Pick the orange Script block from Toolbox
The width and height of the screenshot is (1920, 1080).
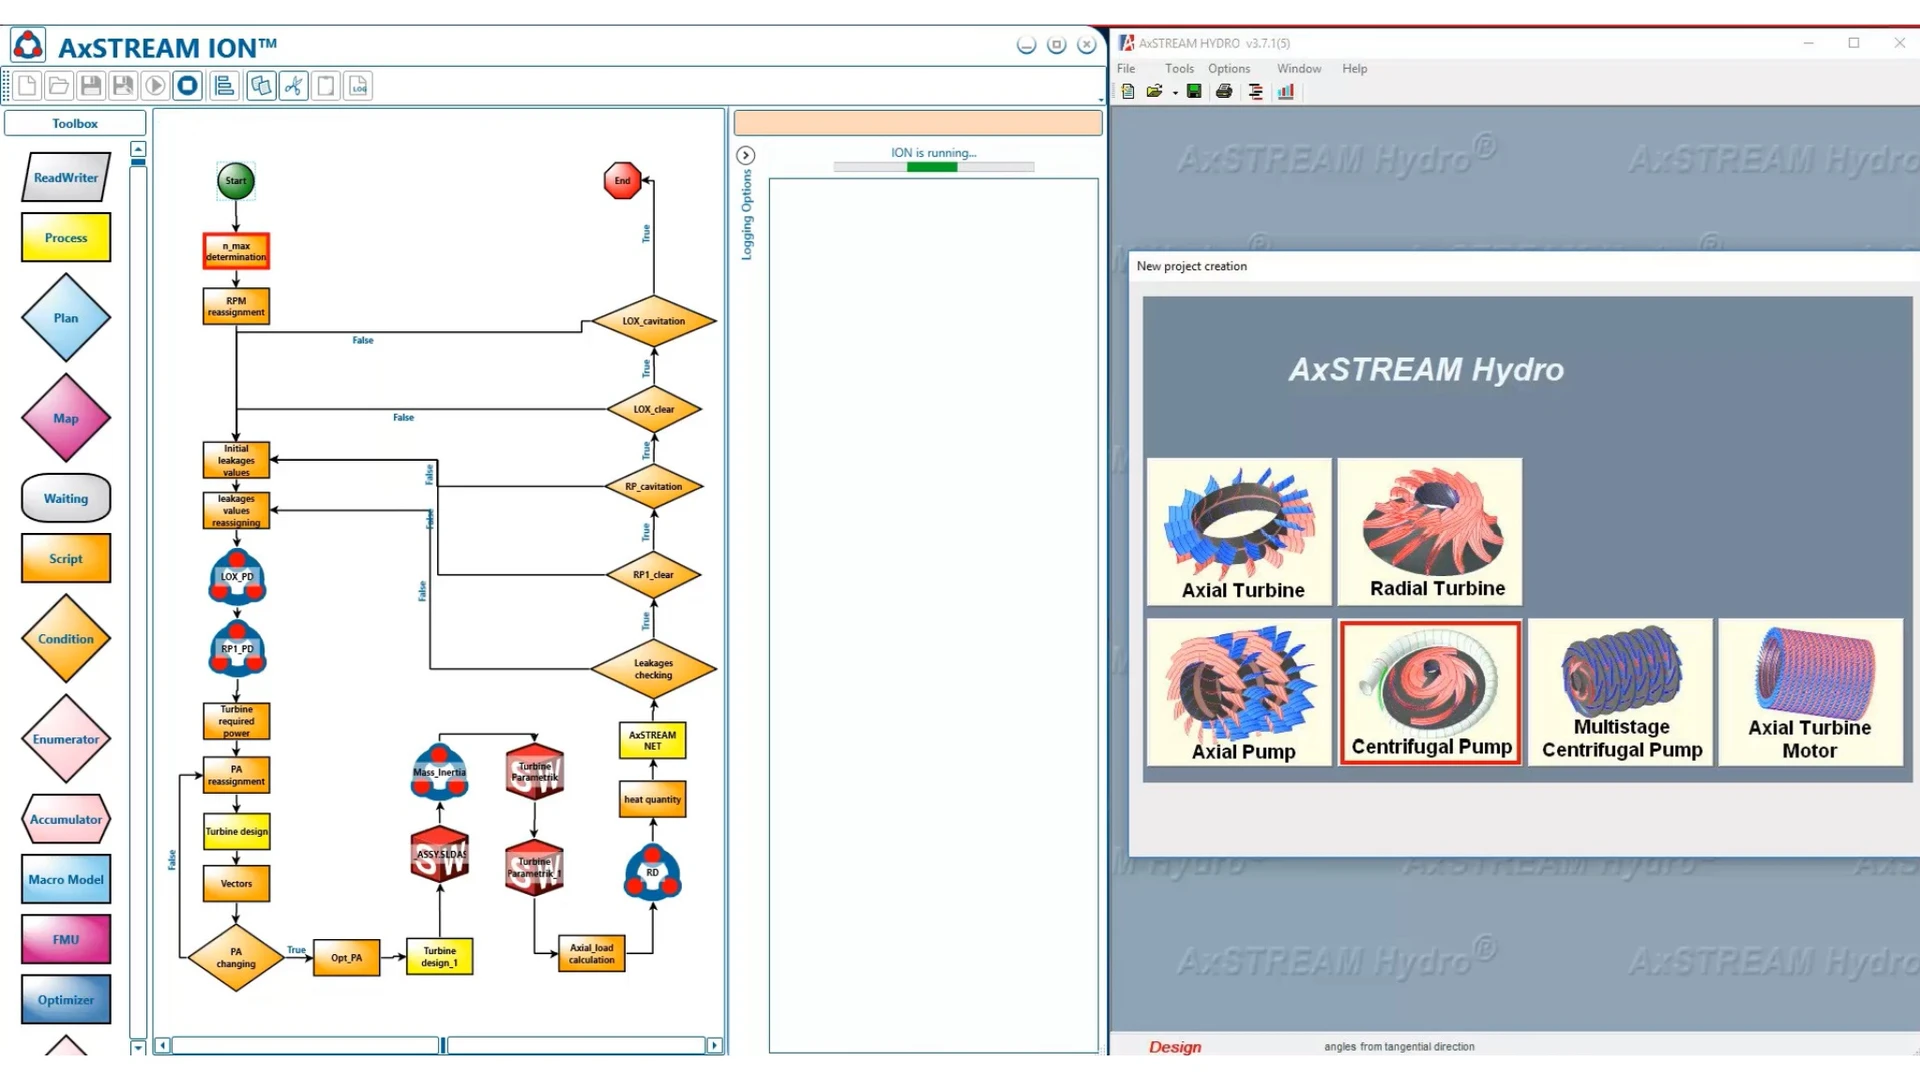[x=66, y=558]
